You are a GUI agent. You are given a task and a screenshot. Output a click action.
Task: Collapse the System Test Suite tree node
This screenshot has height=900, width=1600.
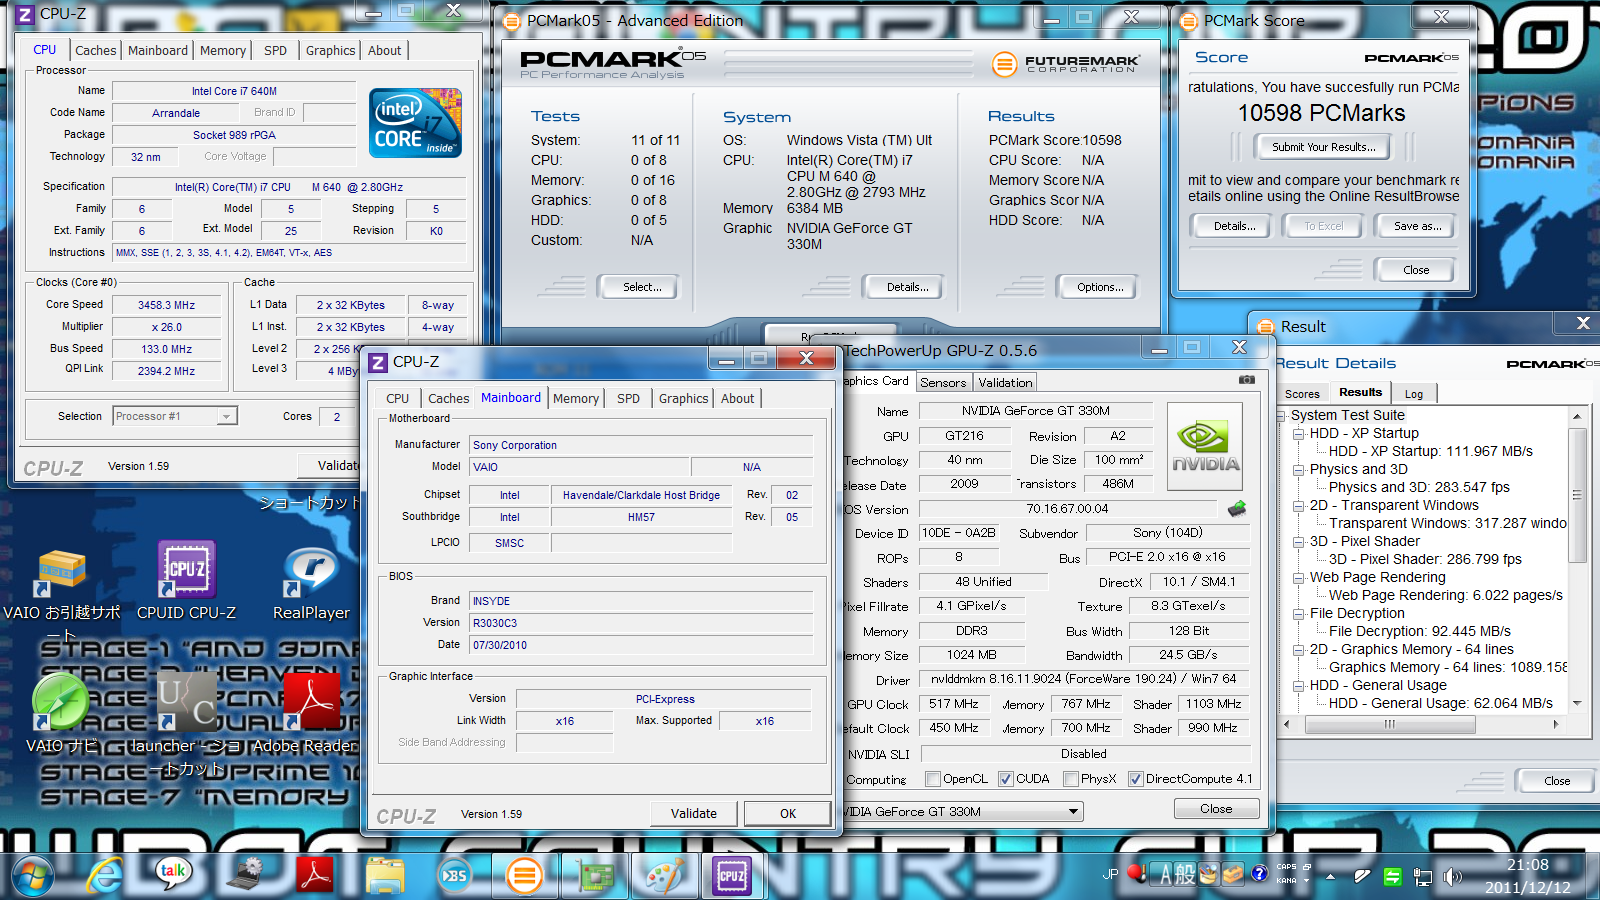(1282, 416)
